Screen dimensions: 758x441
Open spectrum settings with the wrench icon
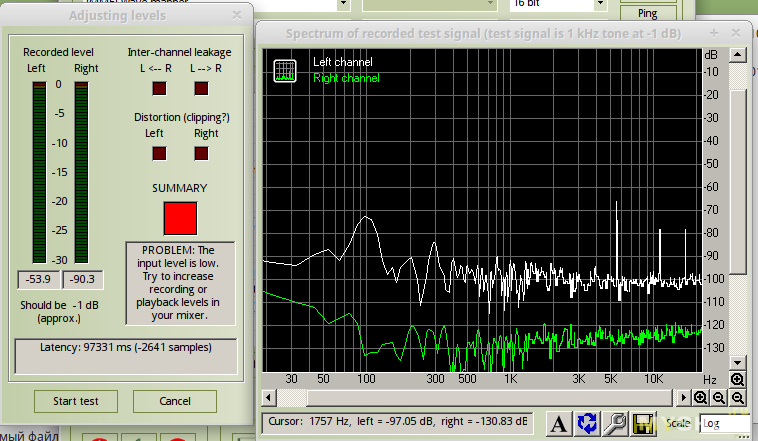[615, 424]
